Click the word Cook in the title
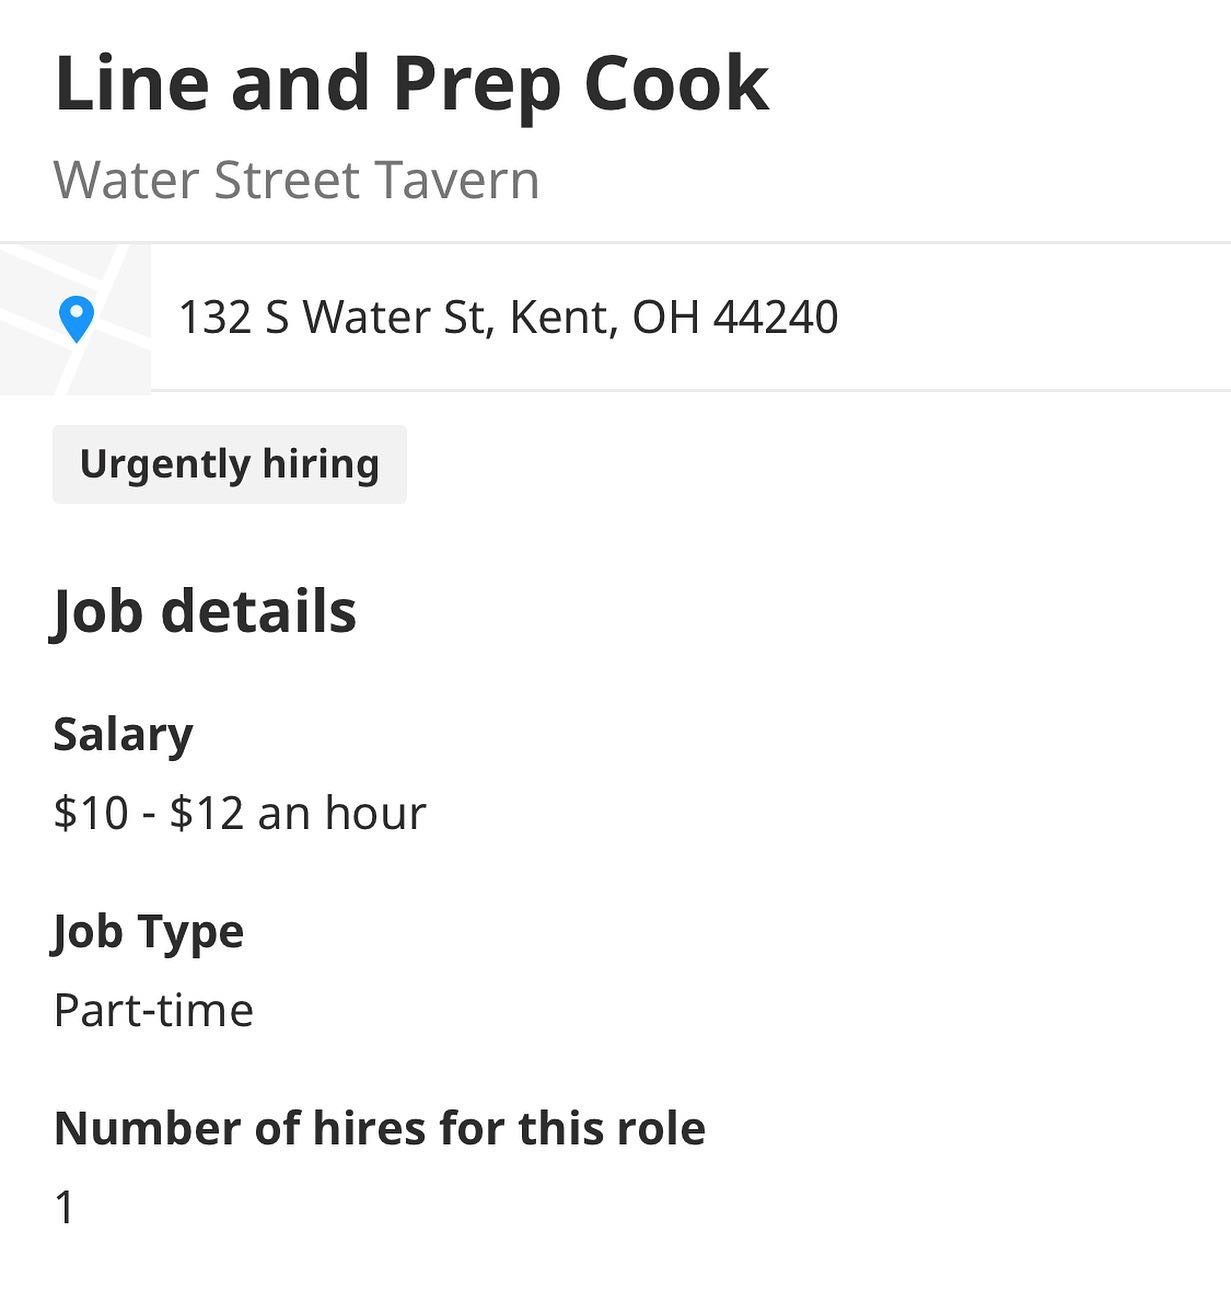The image size is (1231, 1289). click(676, 84)
